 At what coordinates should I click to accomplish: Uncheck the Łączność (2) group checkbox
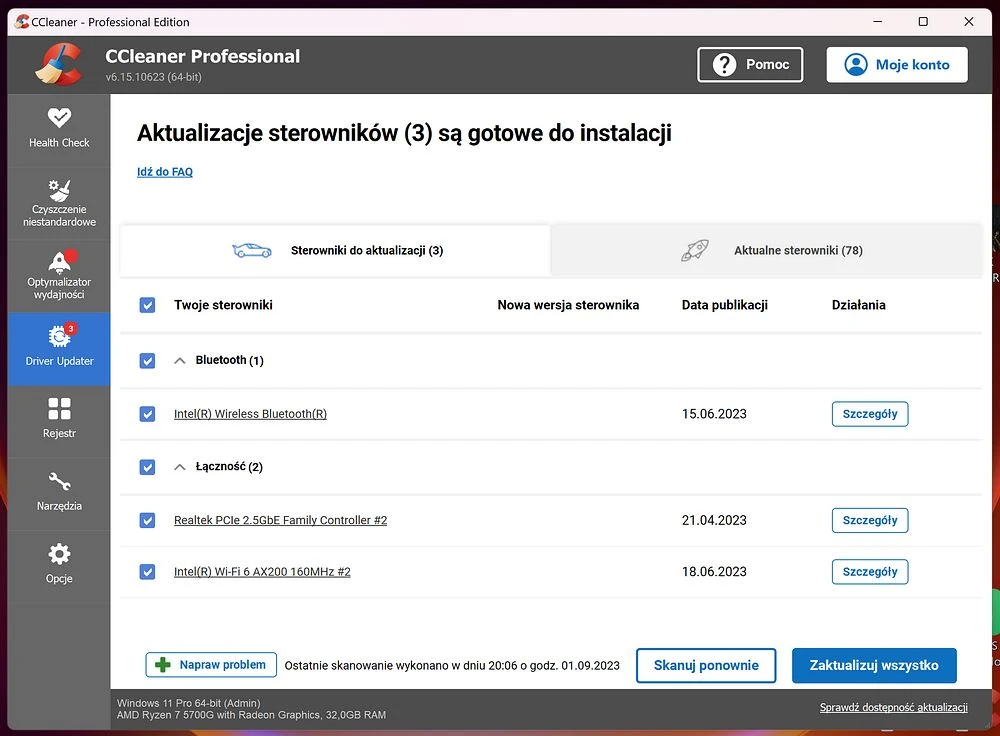pyautogui.click(x=147, y=467)
